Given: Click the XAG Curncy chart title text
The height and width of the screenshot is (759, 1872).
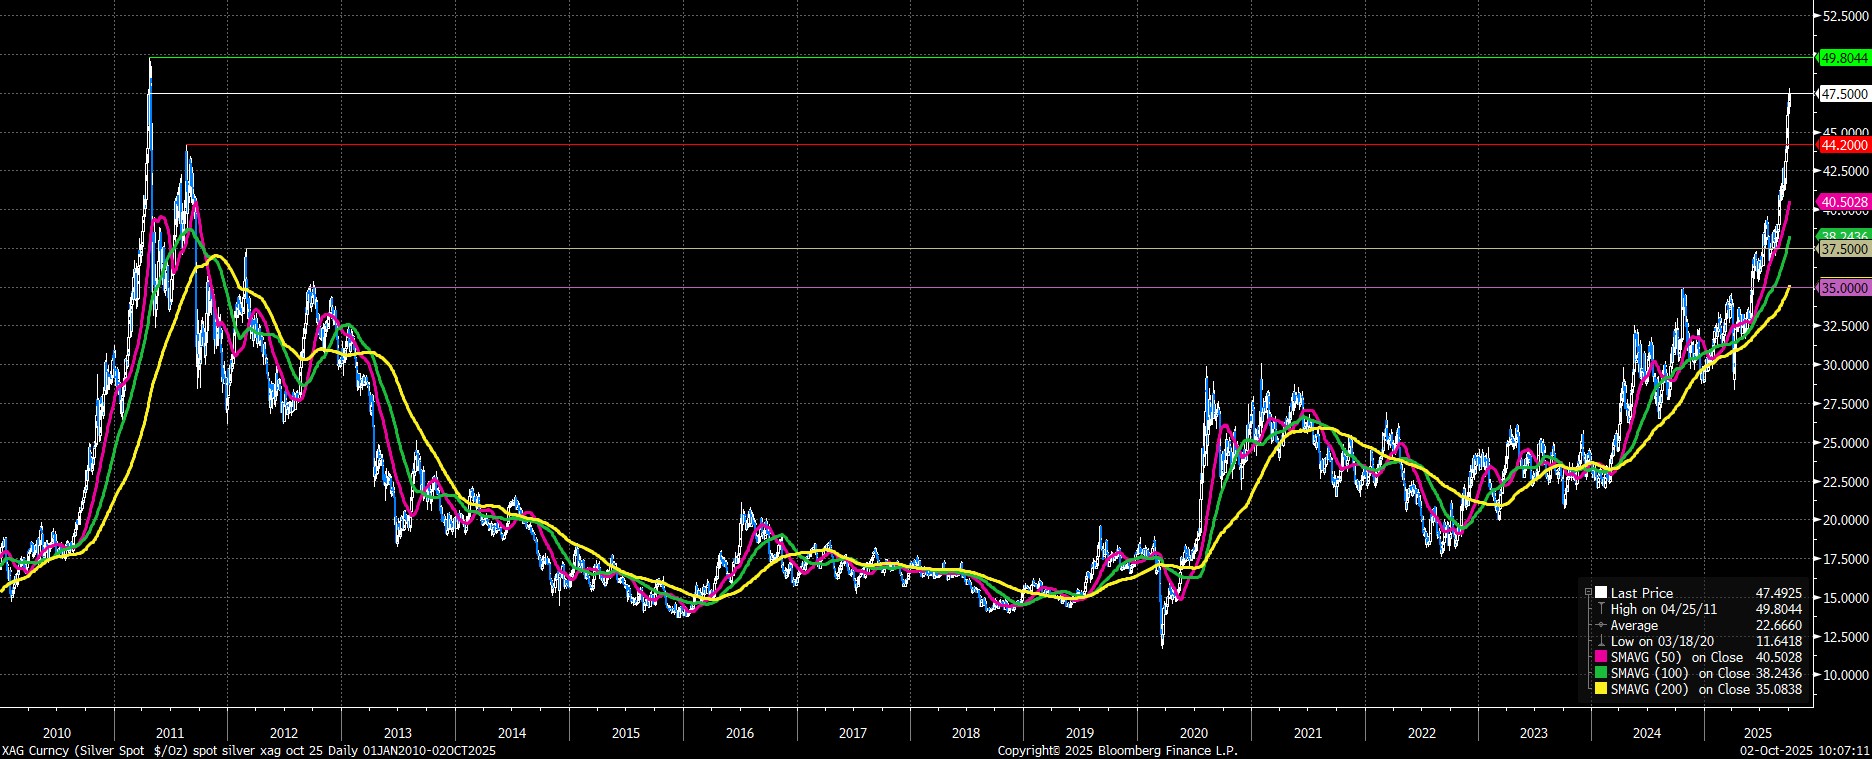Looking at the screenshot, I should (x=248, y=750).
